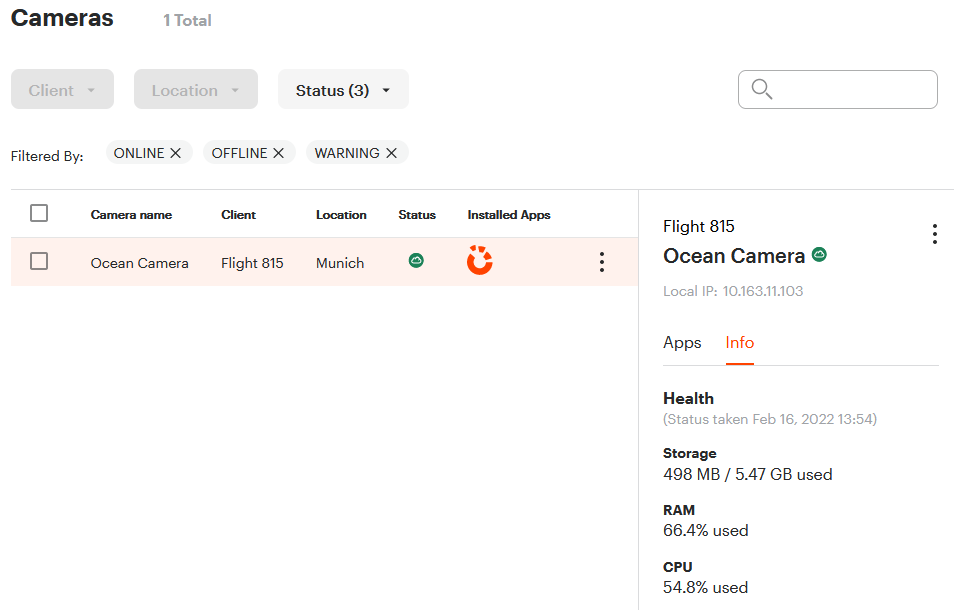
Task: Toggle the select-all cameras checkbox
Action: [x=39, y=213]
